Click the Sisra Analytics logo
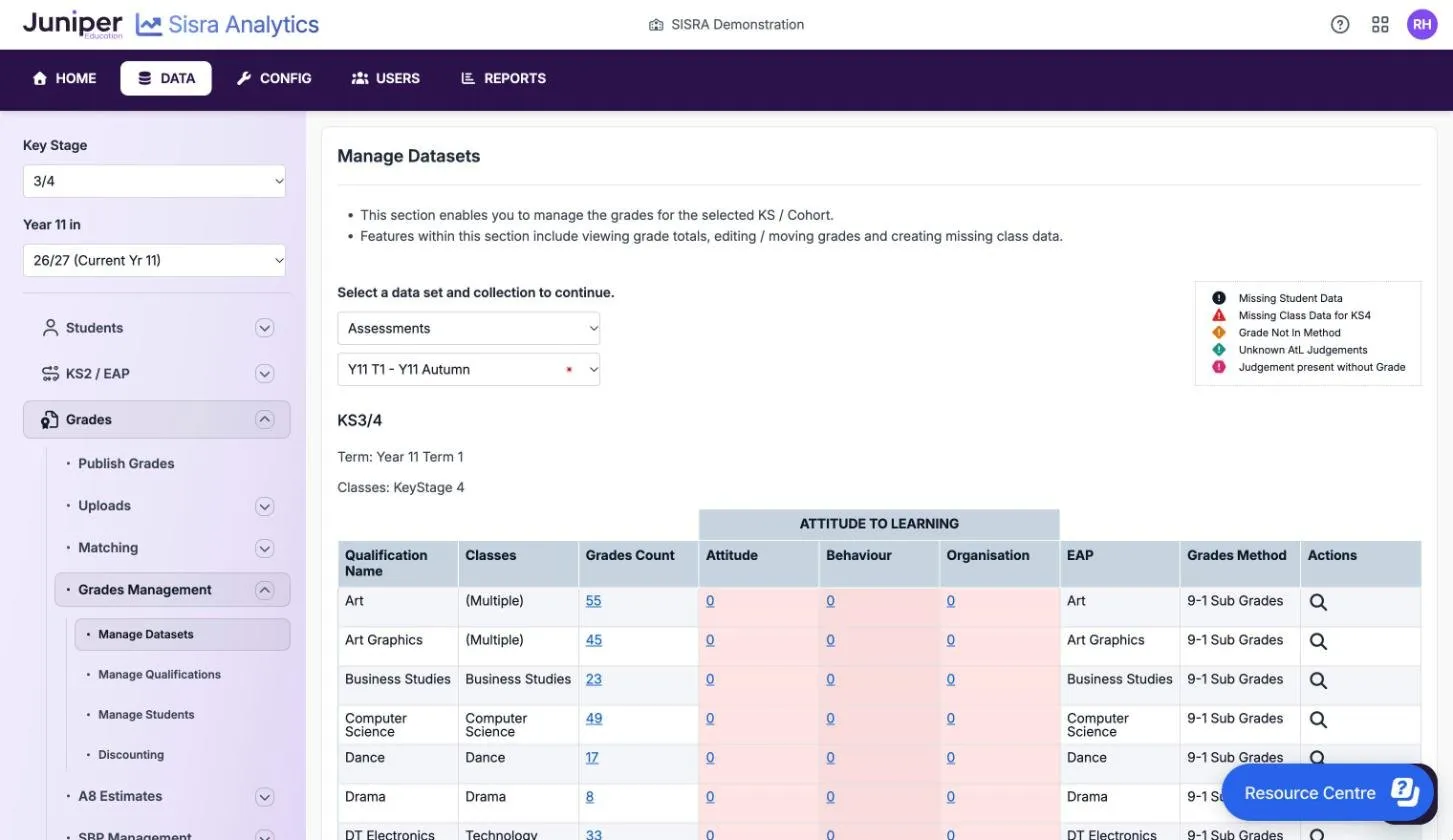Viewport: 1453px width, 840px height. coord(228,25)
